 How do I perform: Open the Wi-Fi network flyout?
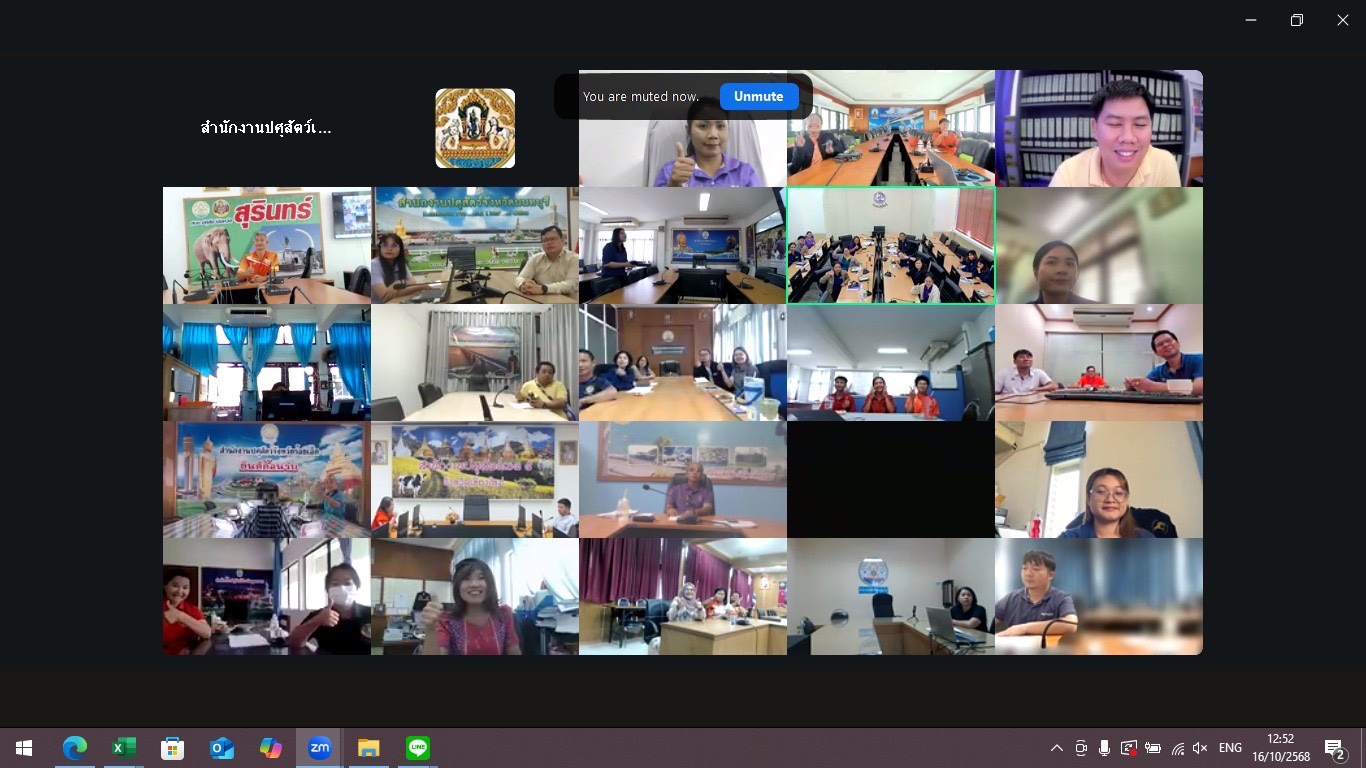[1177, 748]
